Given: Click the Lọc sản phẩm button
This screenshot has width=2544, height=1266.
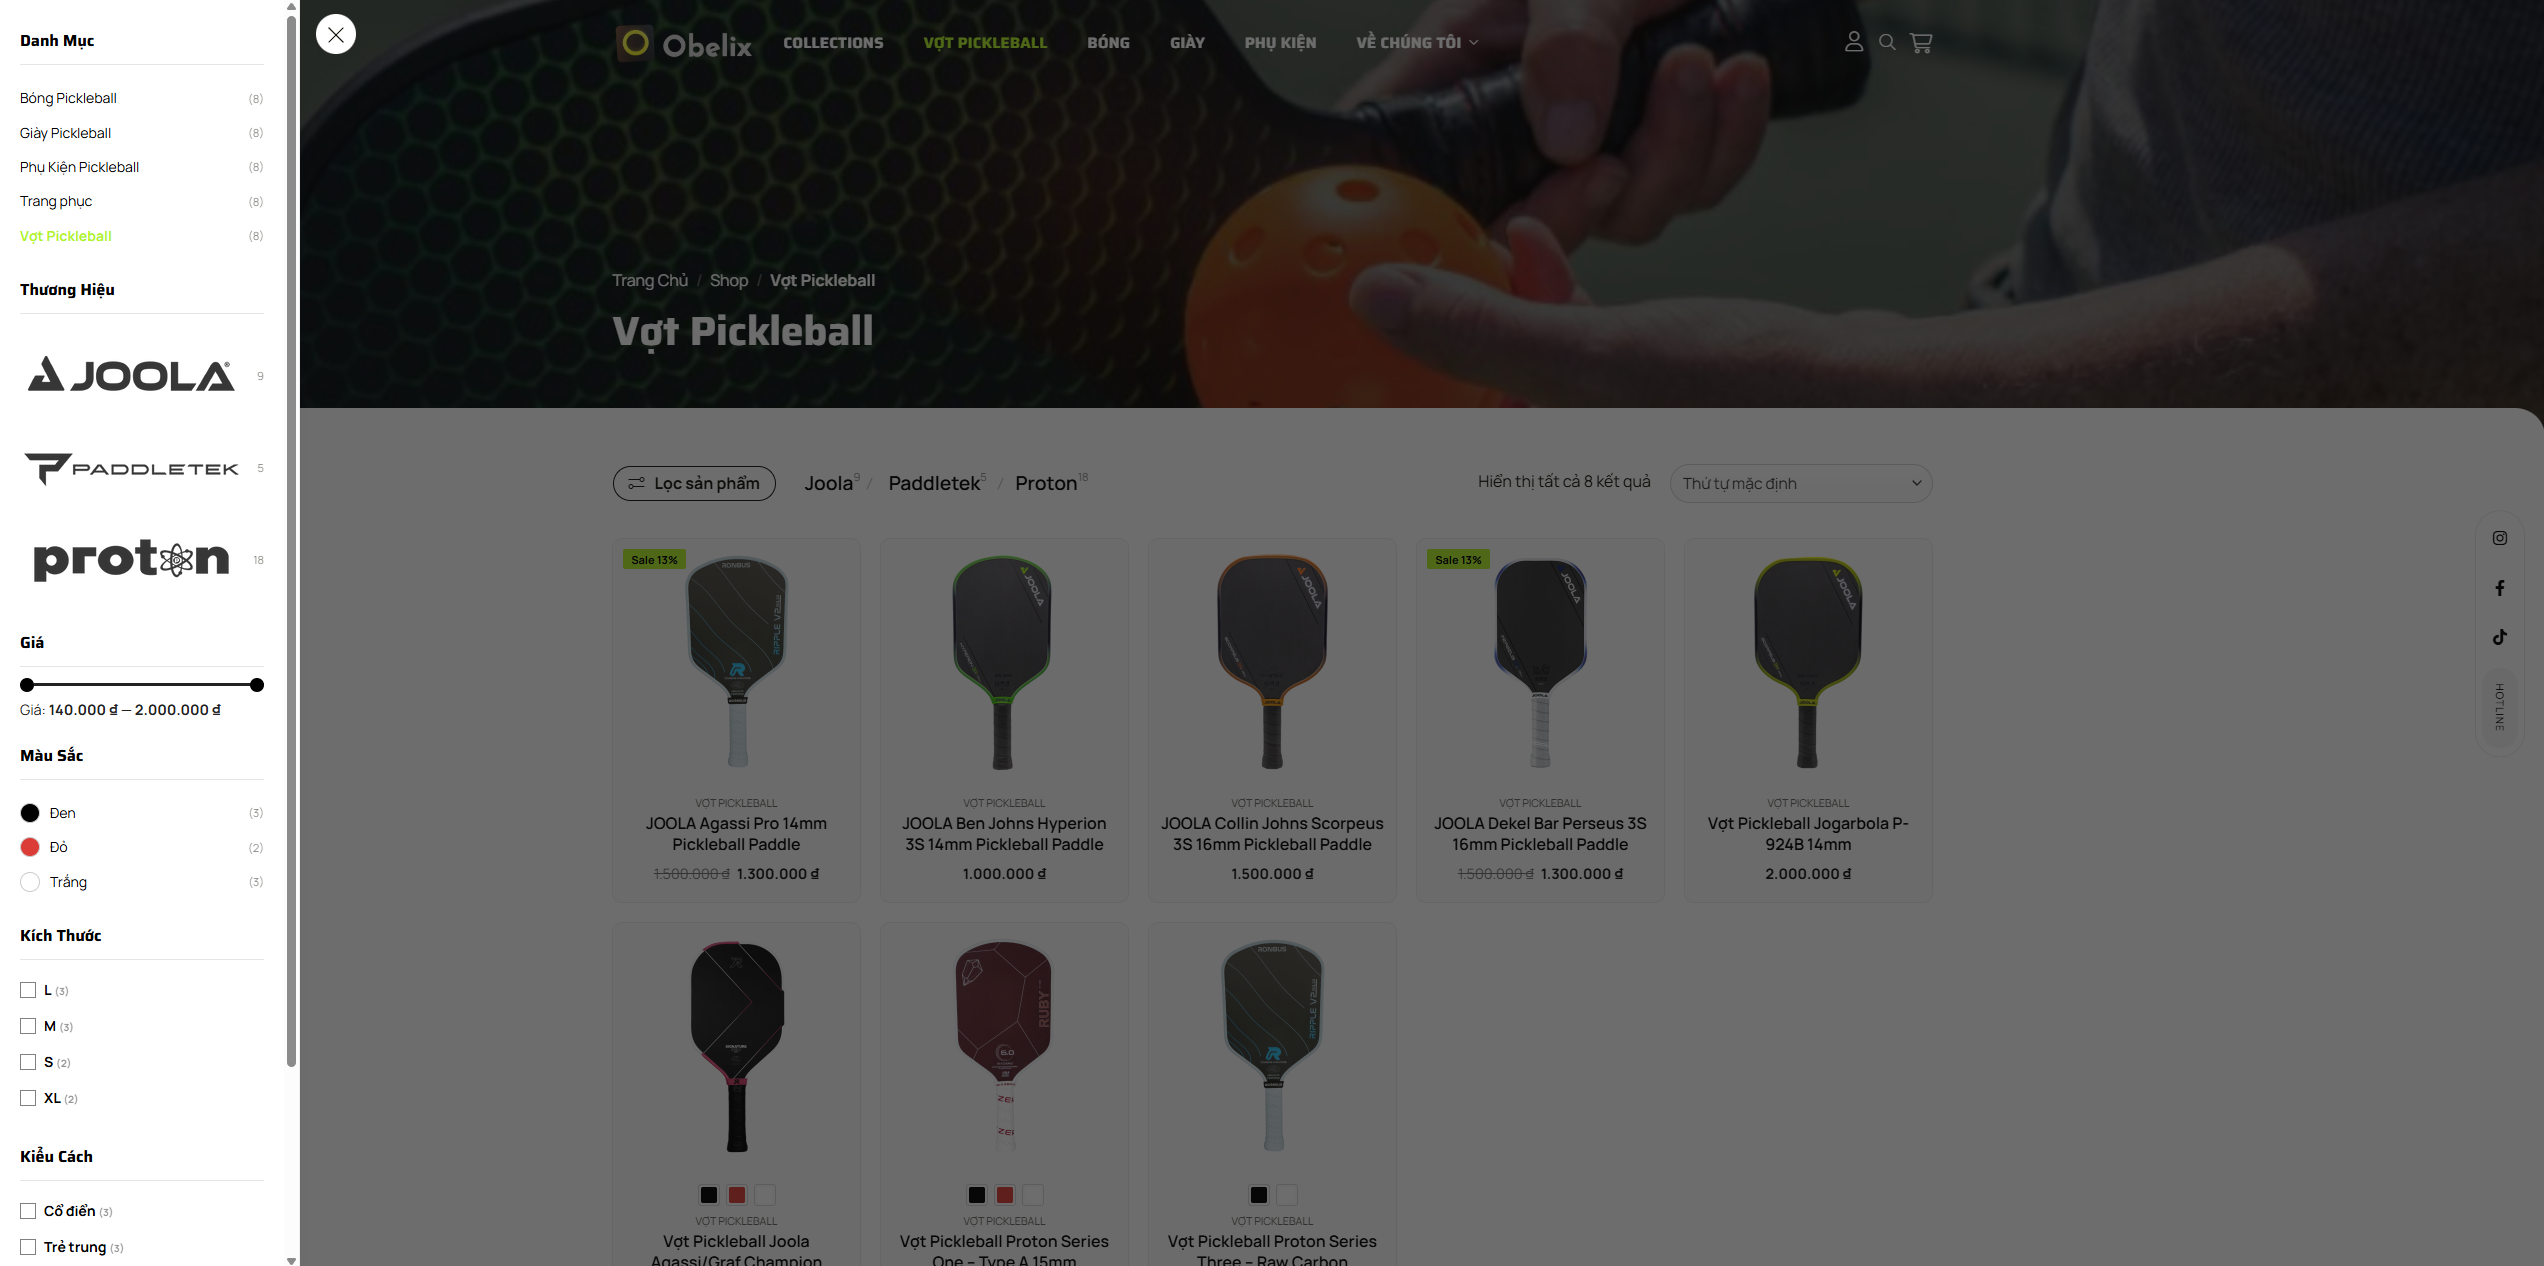Looking at the screenshot, I should pyautogui.click(x=694, y=483).
